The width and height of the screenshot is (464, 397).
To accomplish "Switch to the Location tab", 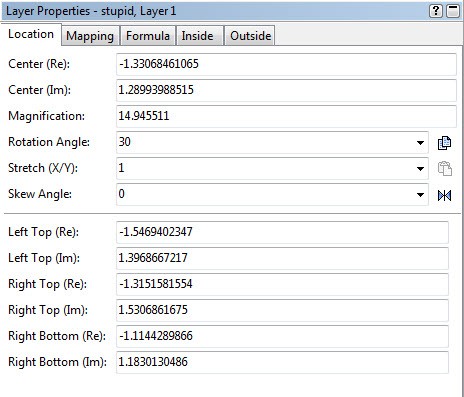I will click(x=31, y=34).
